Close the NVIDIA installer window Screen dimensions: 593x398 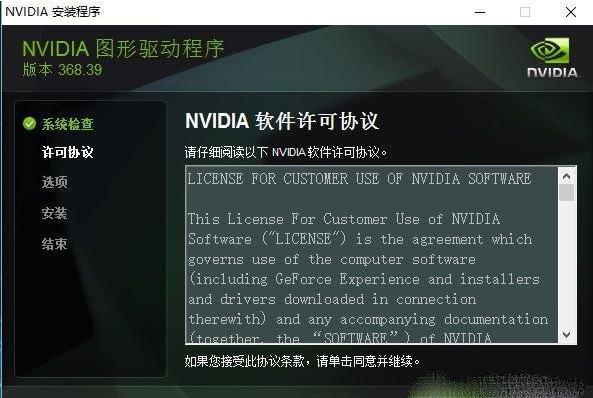571,12
